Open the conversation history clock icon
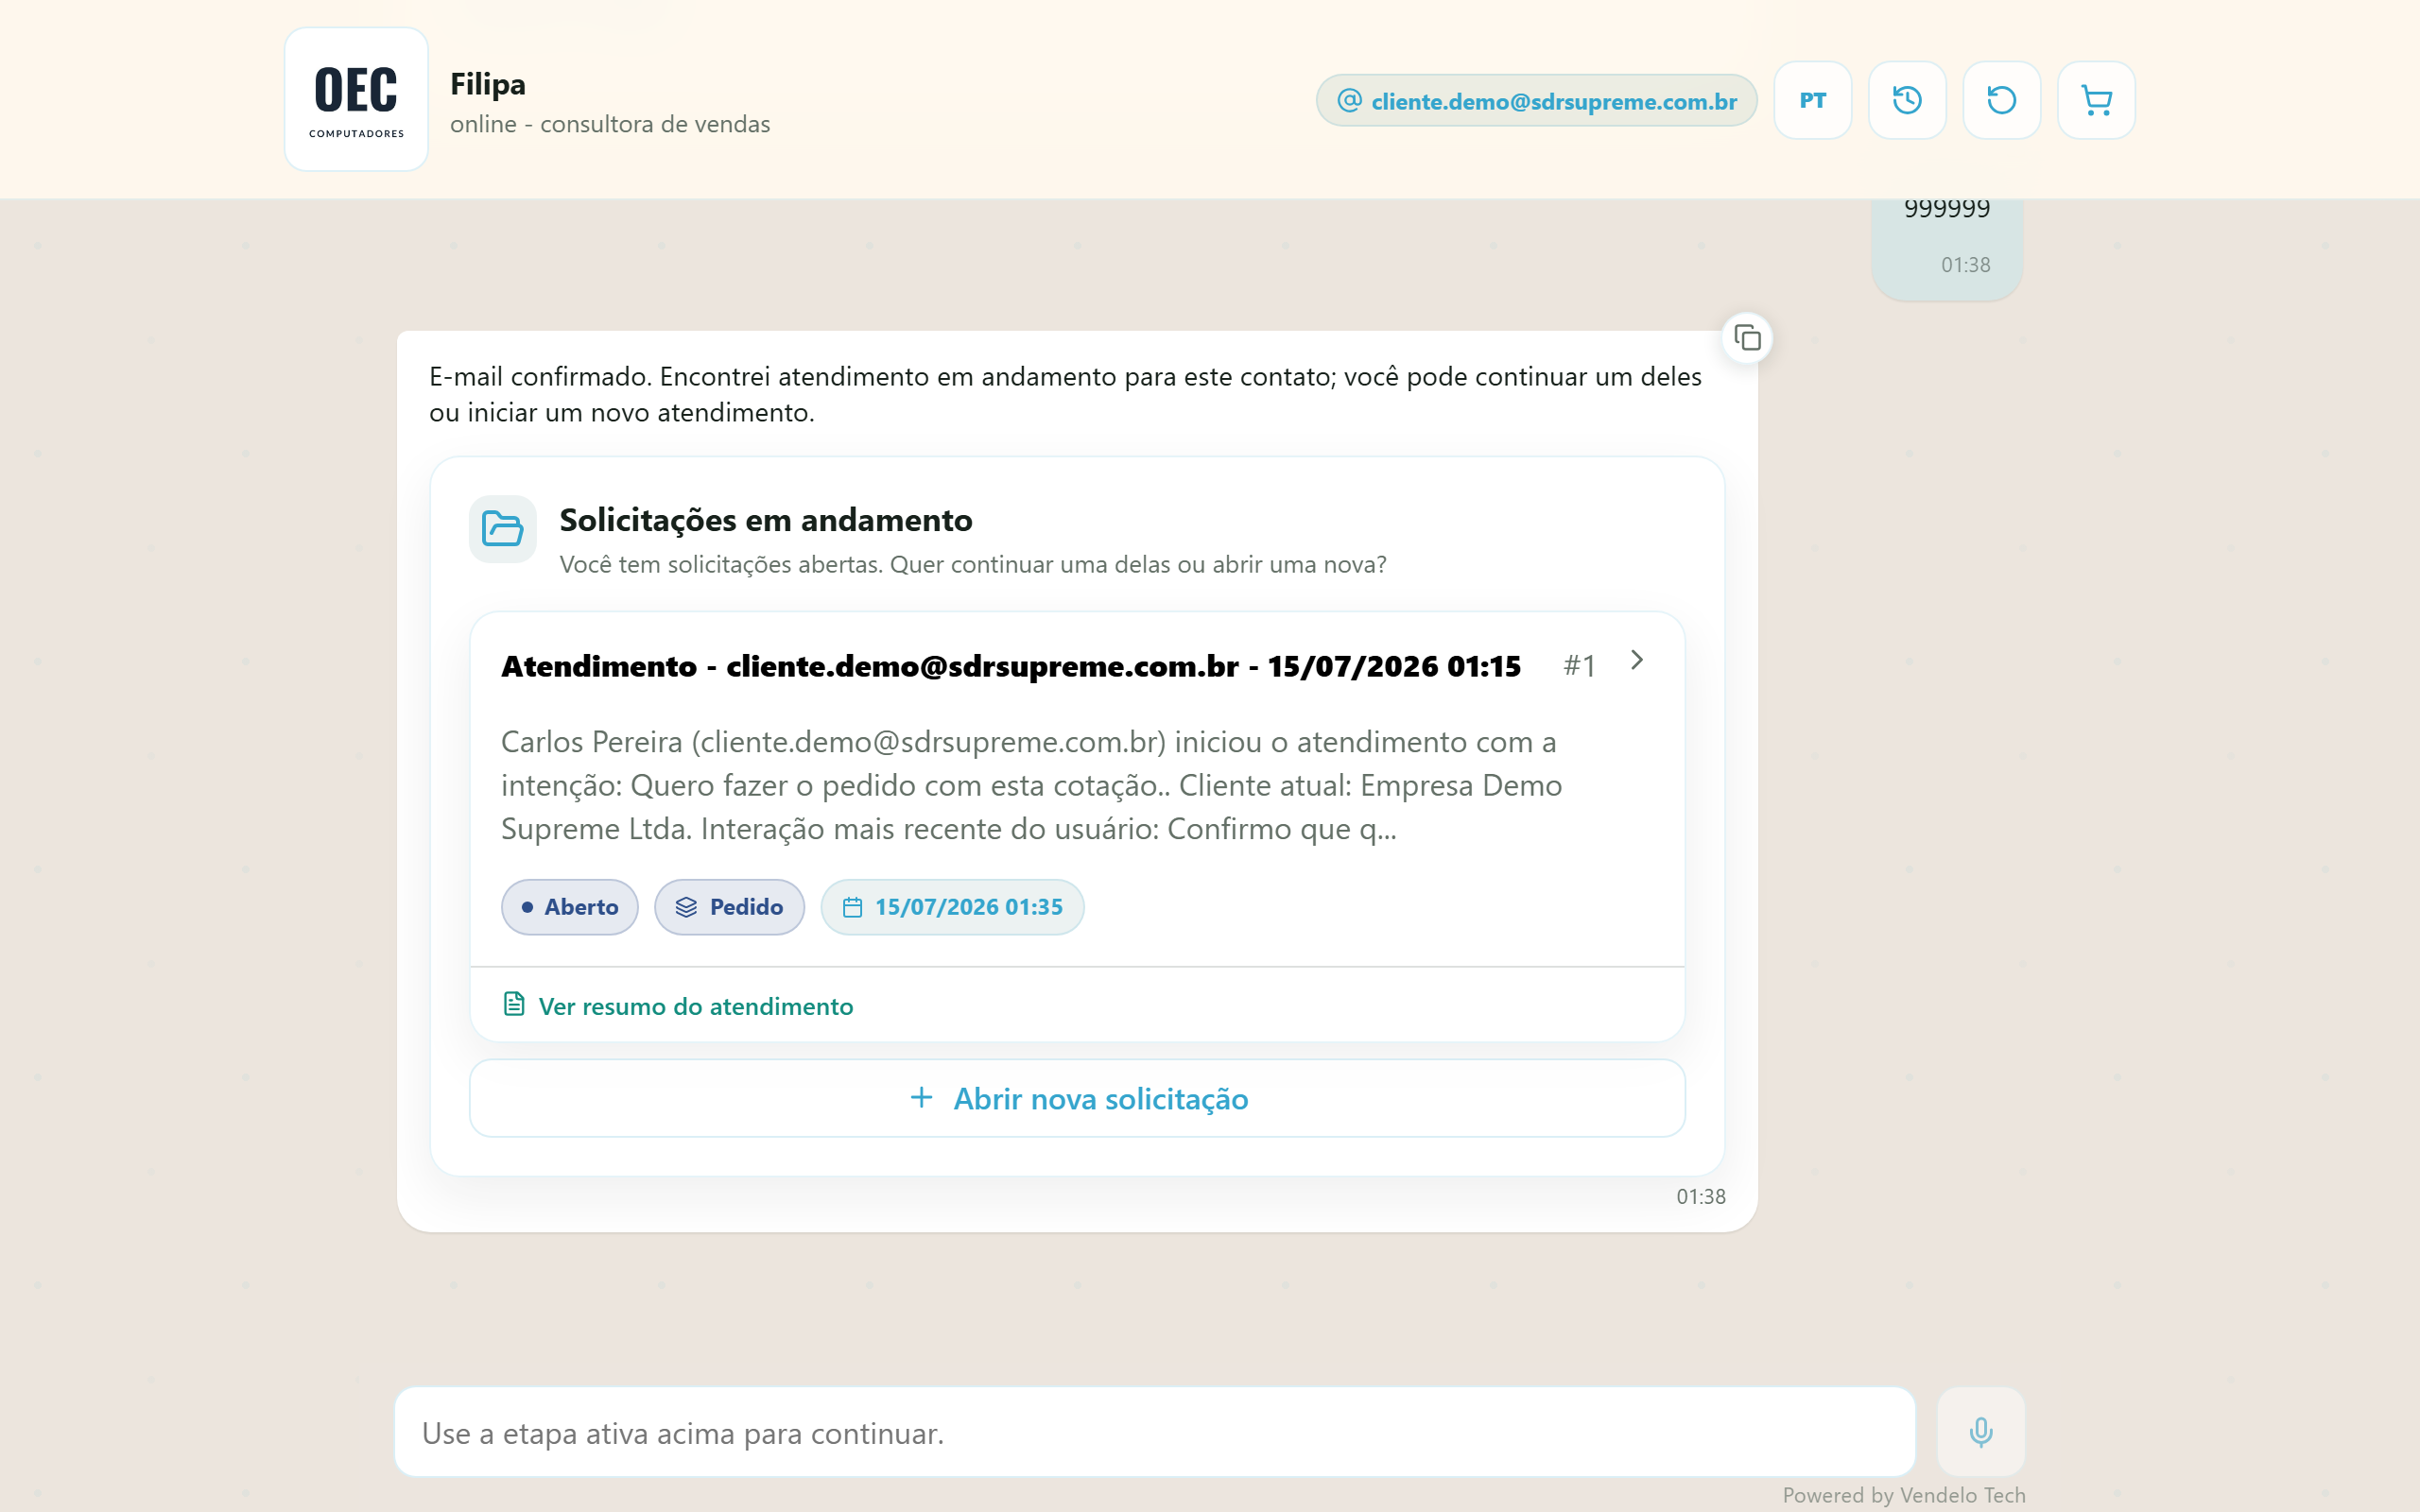This screenshot has height=1512, width=2420. tap(1907, 100)
